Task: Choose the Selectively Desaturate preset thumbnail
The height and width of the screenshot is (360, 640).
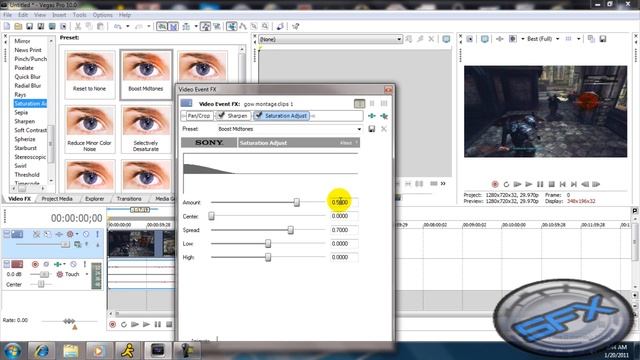Action: [146, 129]
